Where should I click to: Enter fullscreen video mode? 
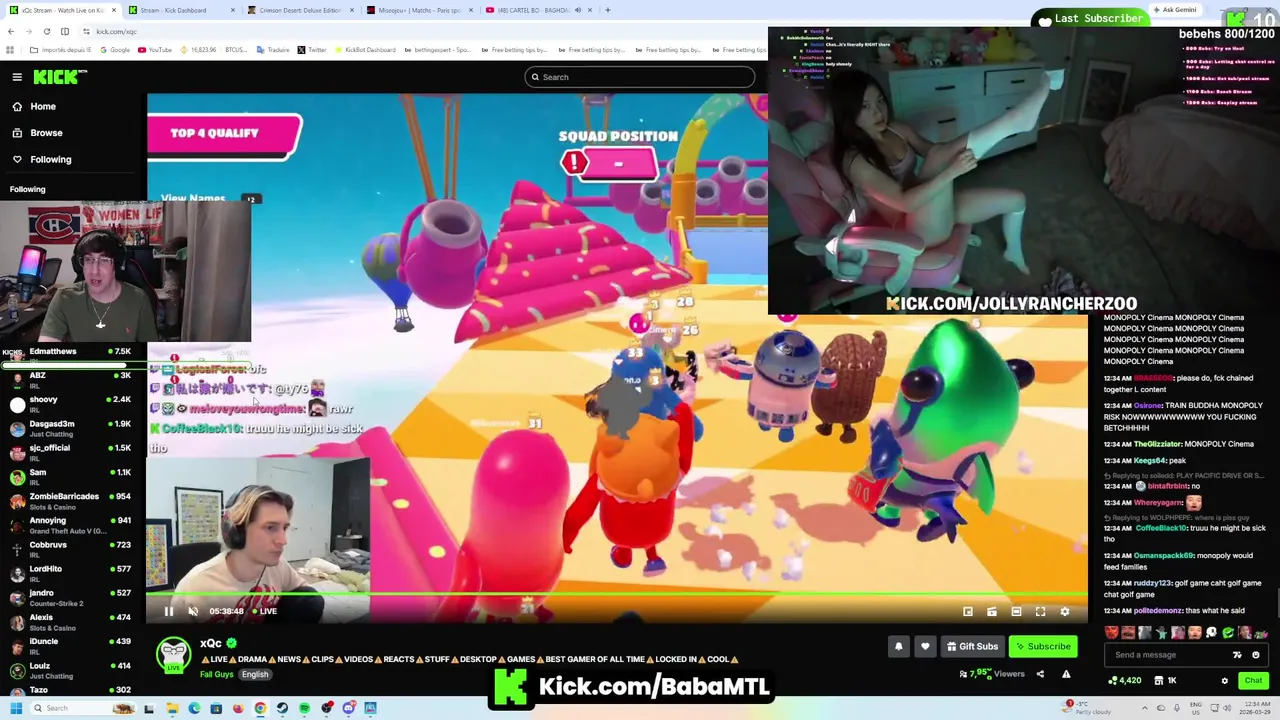[x=1040, y=611]
